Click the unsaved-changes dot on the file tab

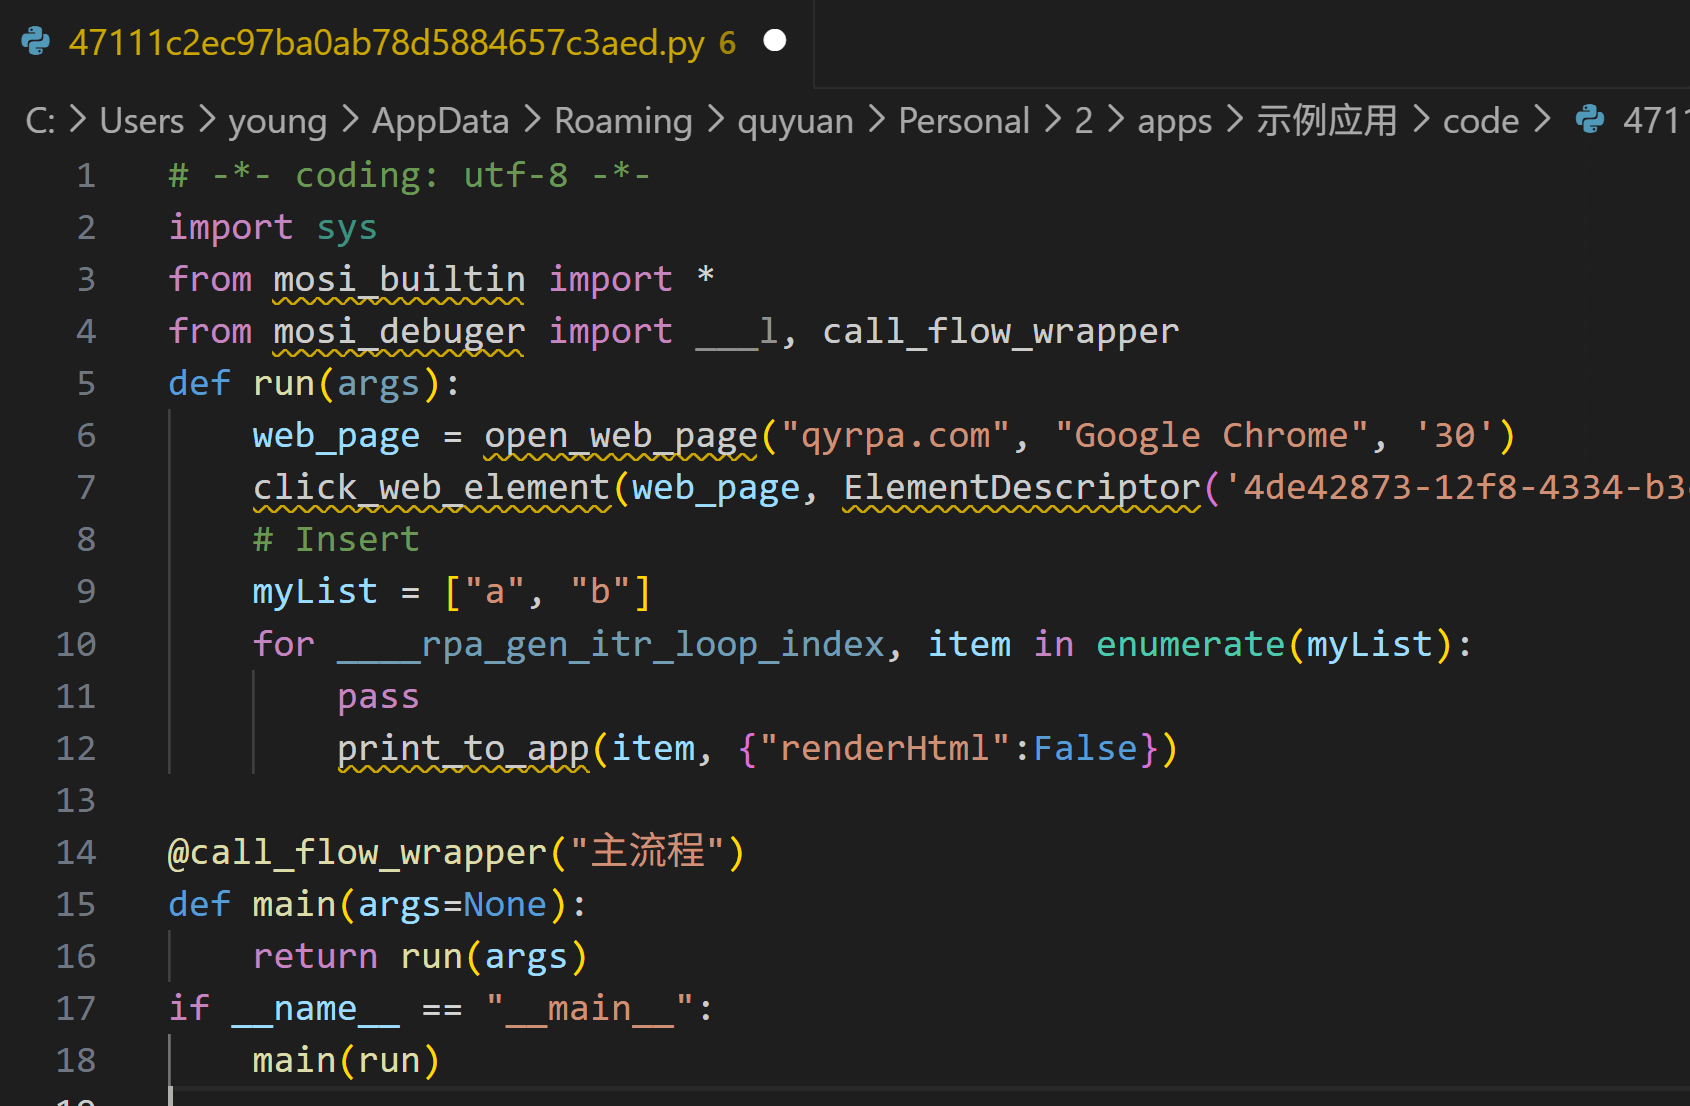774,41
